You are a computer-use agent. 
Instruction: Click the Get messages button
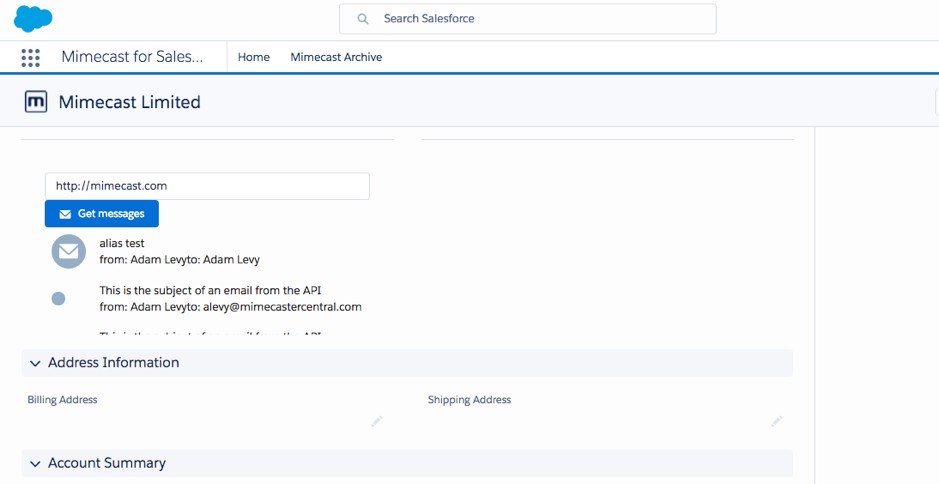pyautogui.click(x=102, y=214)
